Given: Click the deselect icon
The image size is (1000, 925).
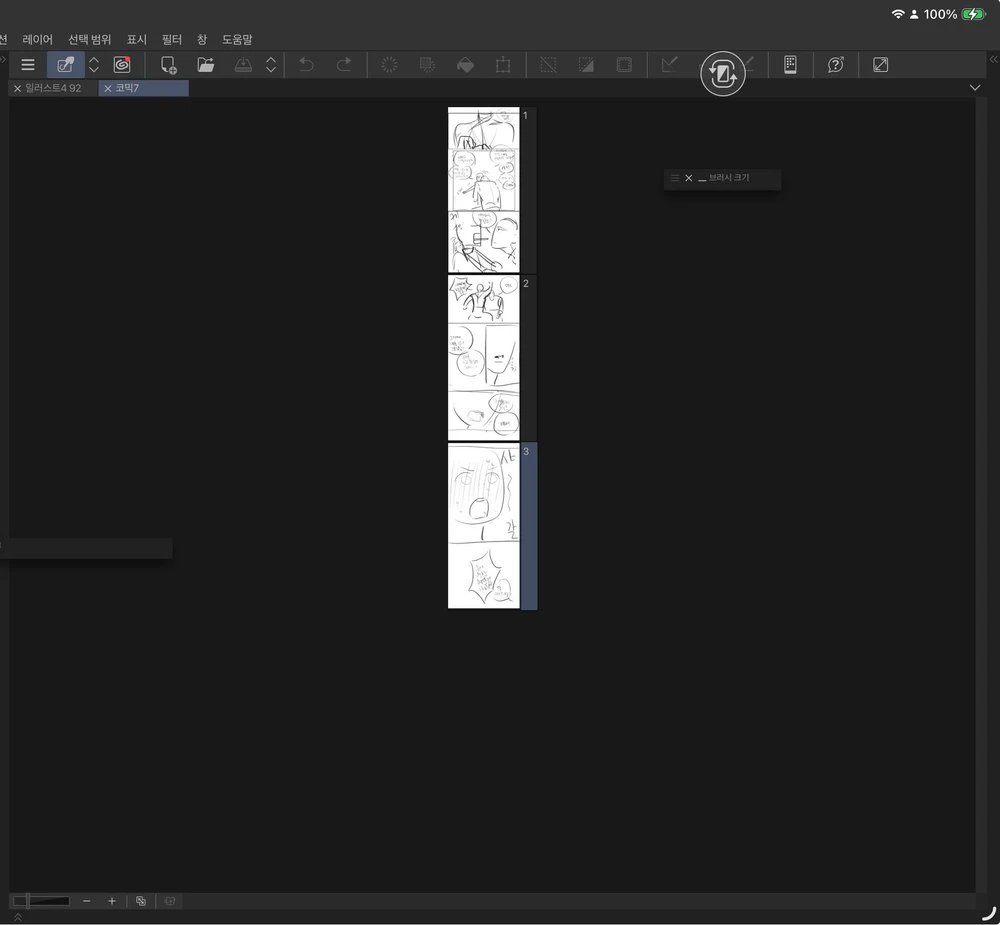Looking at the screenshot, I should 548,64.
